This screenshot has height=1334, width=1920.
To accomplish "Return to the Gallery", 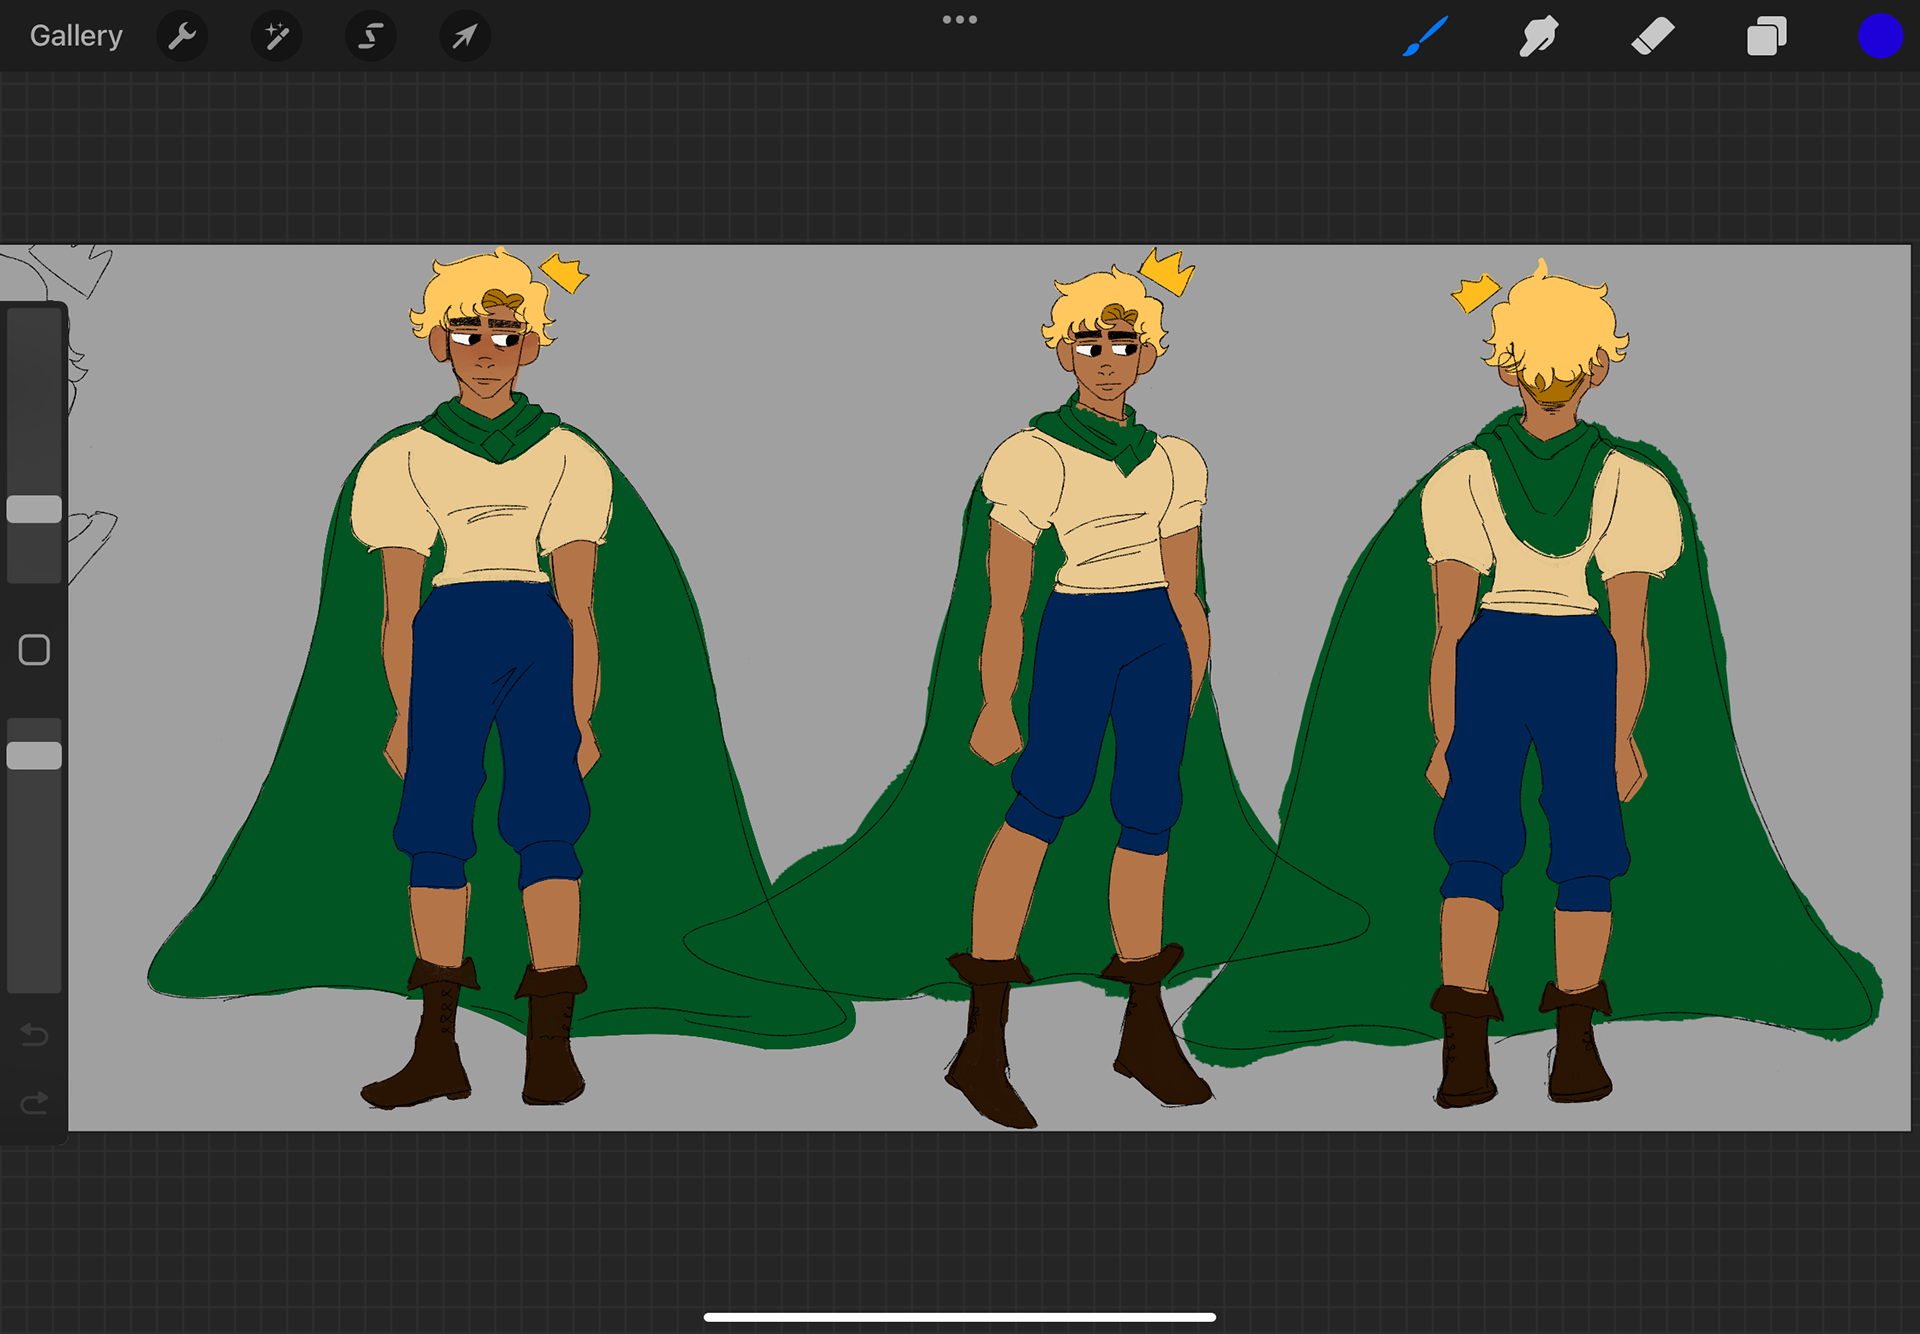I will point(76,36).
